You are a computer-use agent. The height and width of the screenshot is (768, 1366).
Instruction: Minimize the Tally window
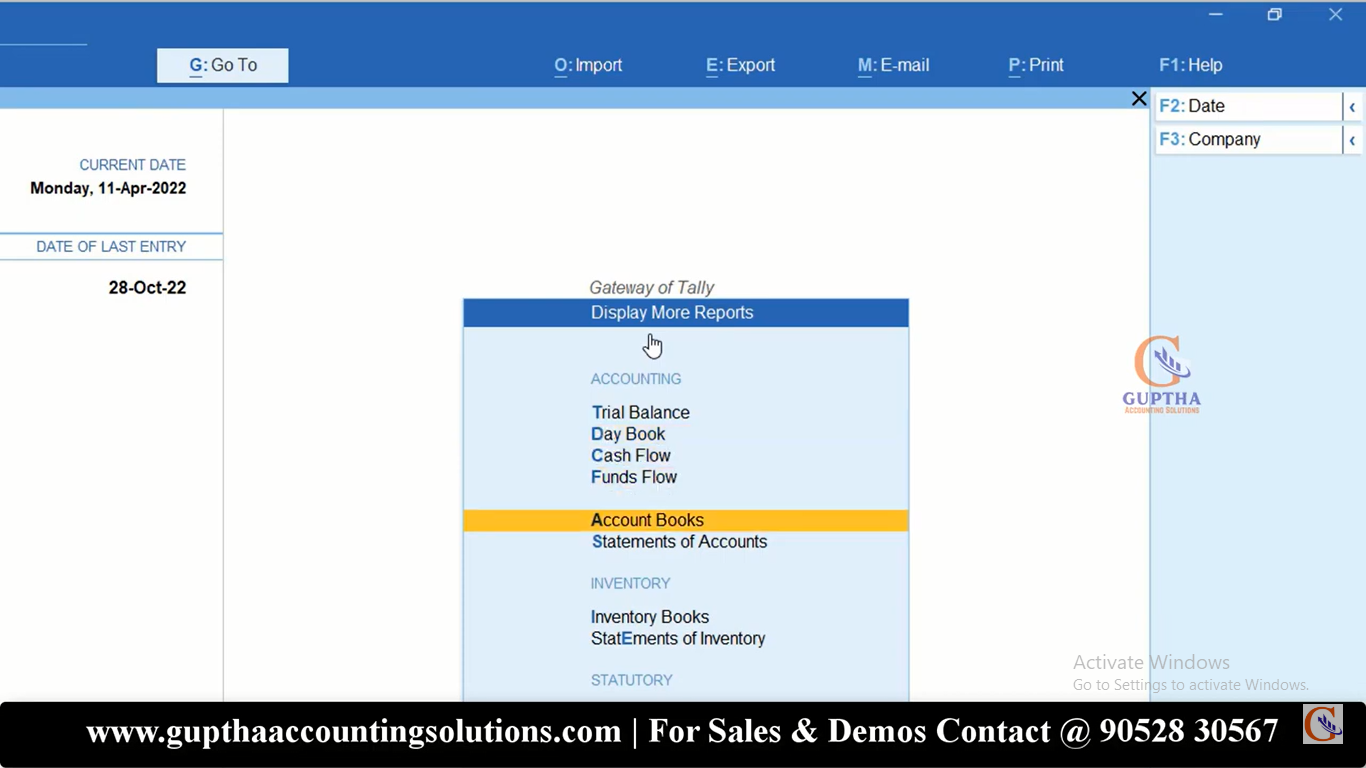(x=1216, y=14)
